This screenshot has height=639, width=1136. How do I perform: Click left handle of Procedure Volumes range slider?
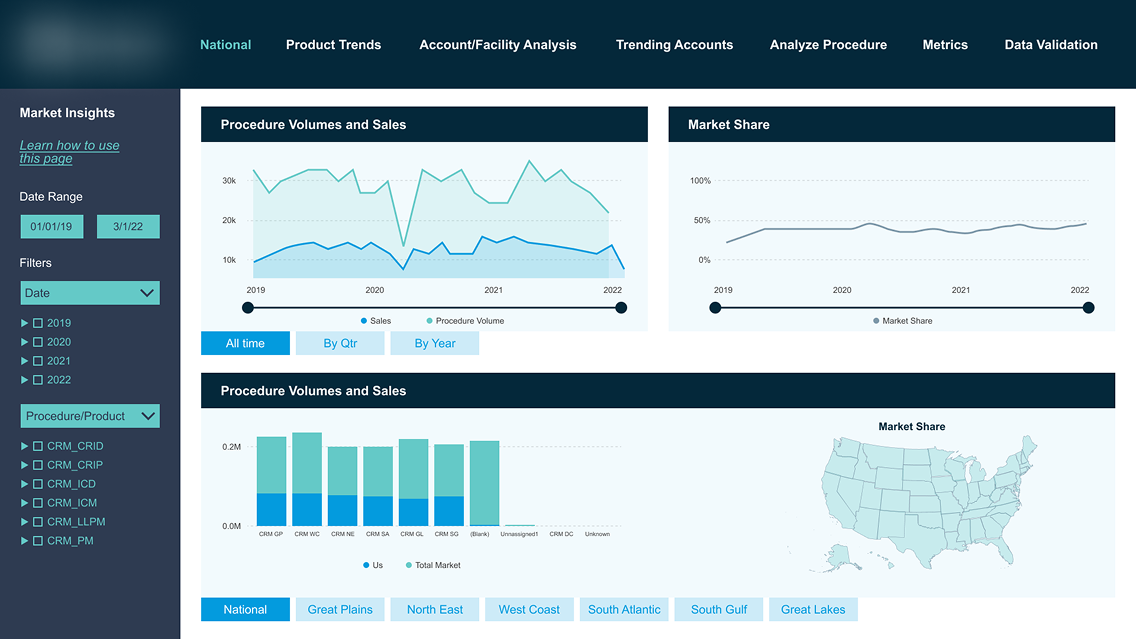pyautogui.click(x=248, y=308)
